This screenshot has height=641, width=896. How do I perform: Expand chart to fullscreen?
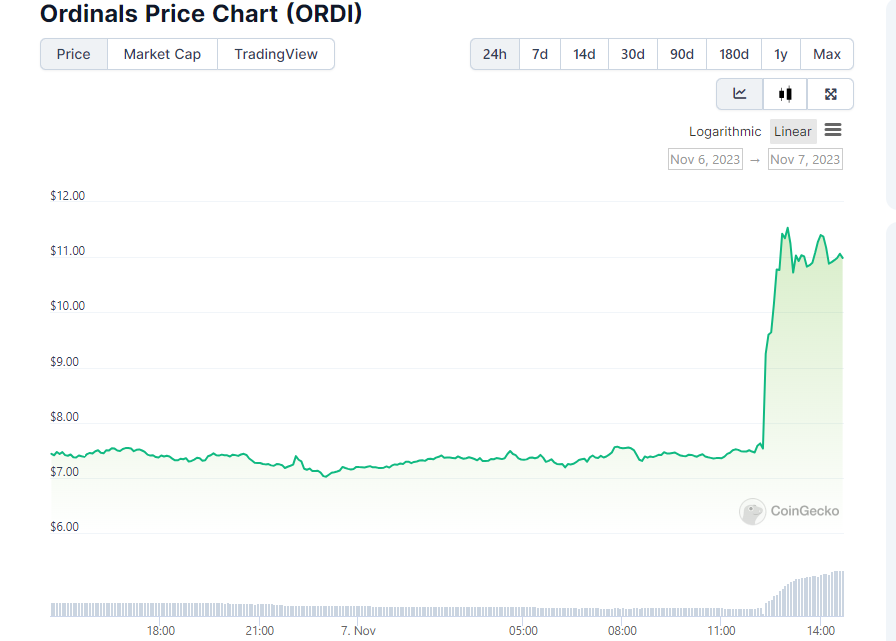(x=830, y=93)
